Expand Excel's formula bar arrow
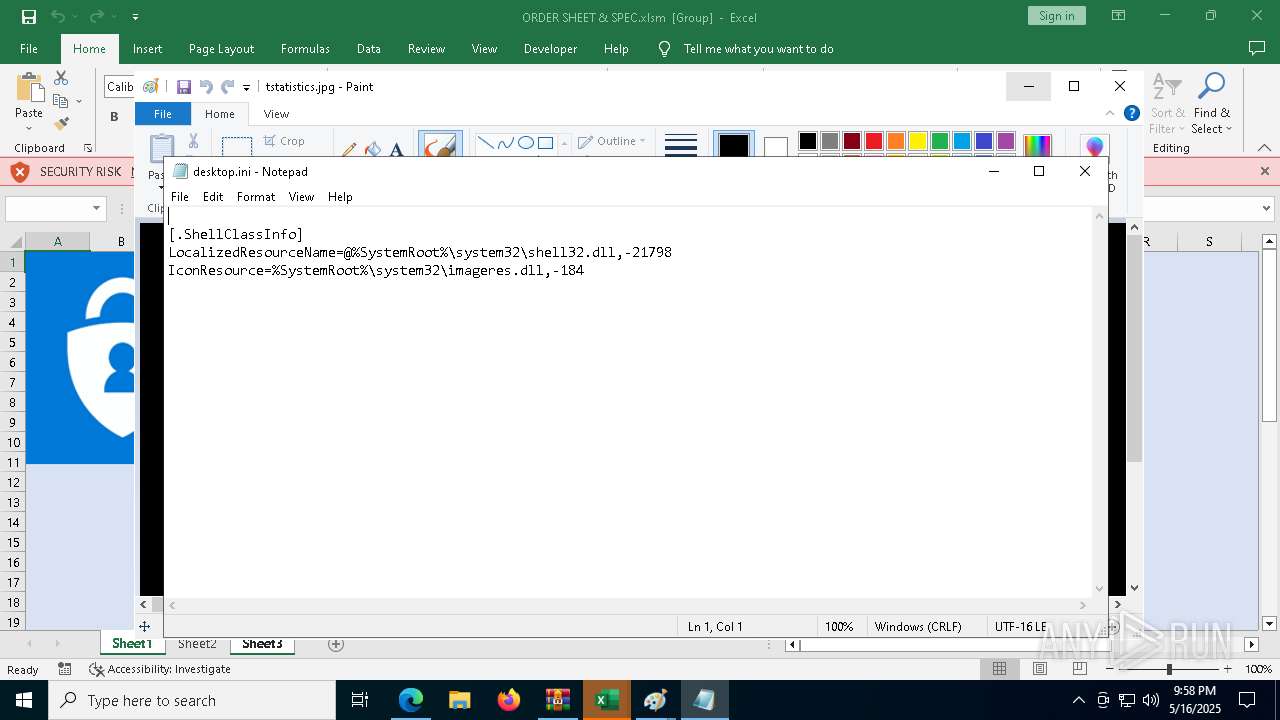The width and height of the screenshot is (1280, 720). [1267, 209]
